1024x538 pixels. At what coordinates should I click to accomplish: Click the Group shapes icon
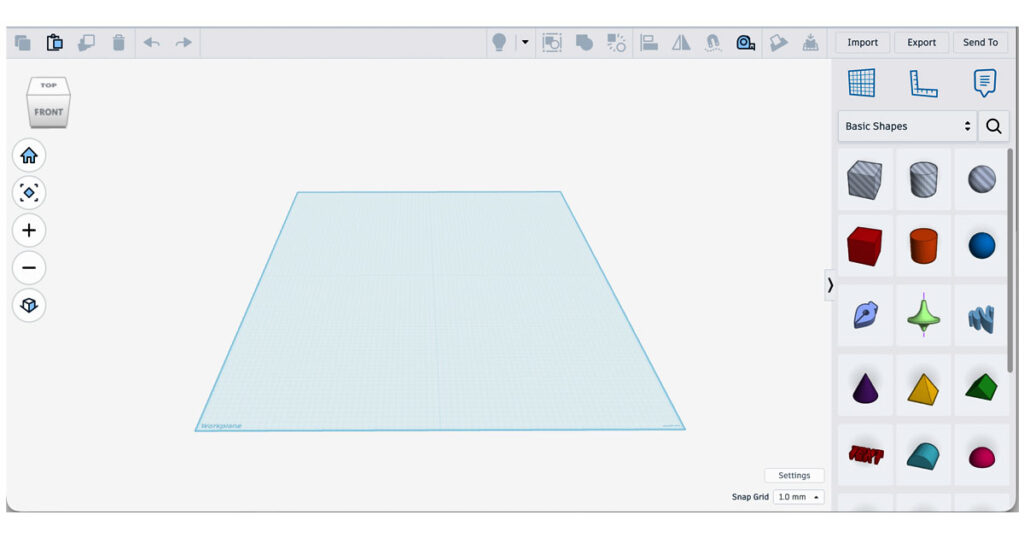(584, 42)
